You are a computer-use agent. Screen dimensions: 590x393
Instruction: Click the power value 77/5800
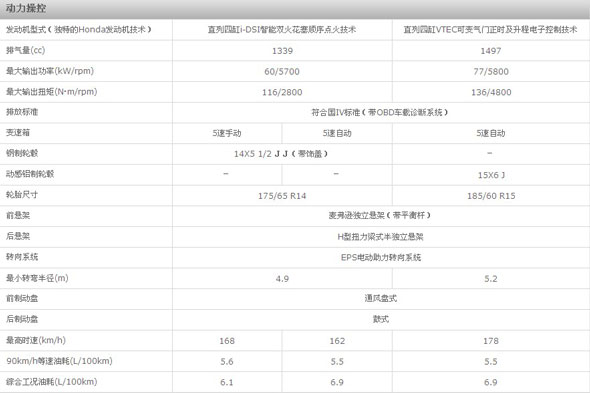[x=491, y=72]
